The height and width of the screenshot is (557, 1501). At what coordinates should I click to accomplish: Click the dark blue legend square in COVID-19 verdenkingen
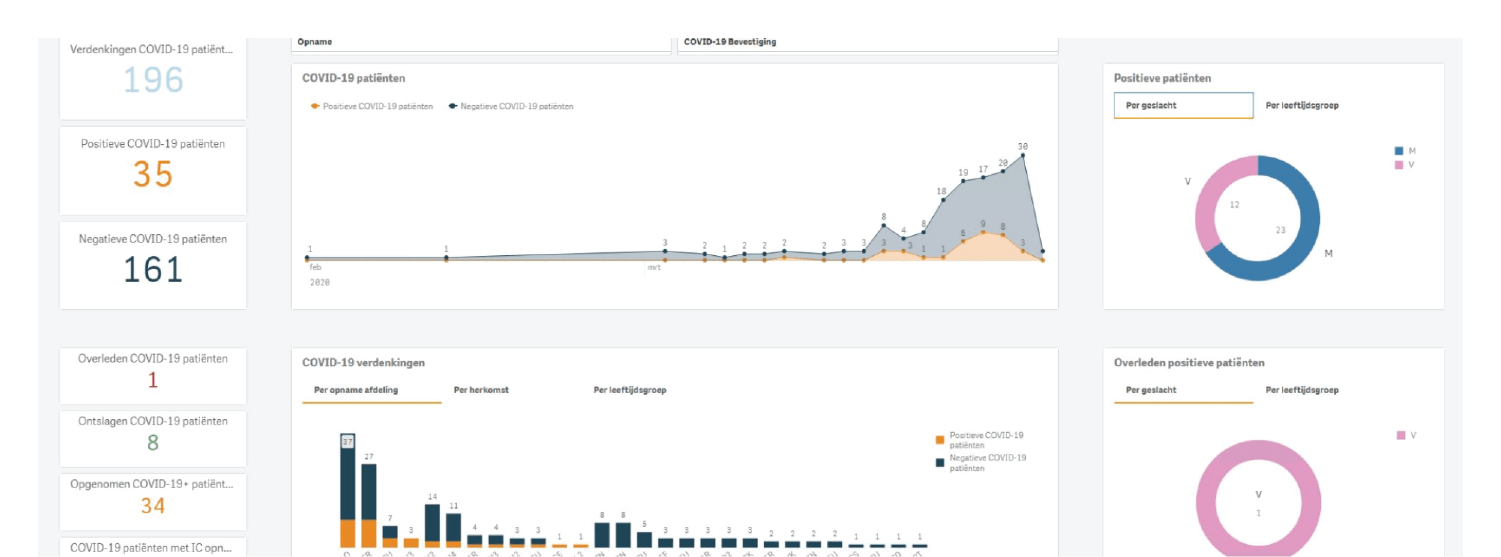(939, 462)
